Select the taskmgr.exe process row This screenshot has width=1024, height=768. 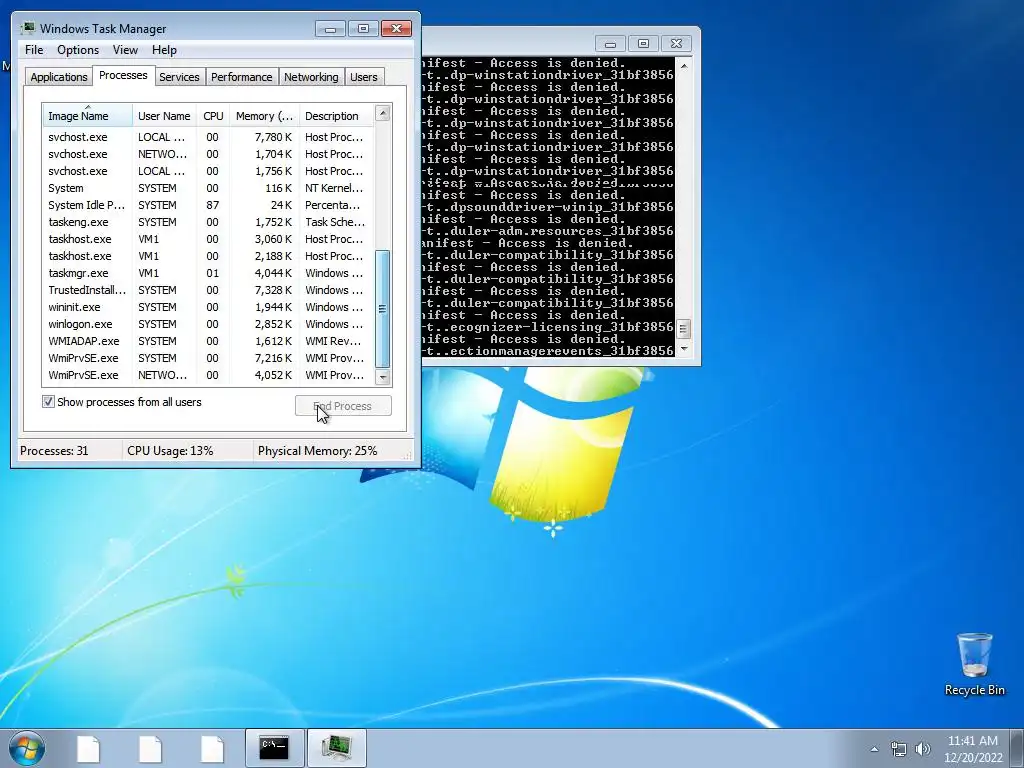[x=208, y=273]
